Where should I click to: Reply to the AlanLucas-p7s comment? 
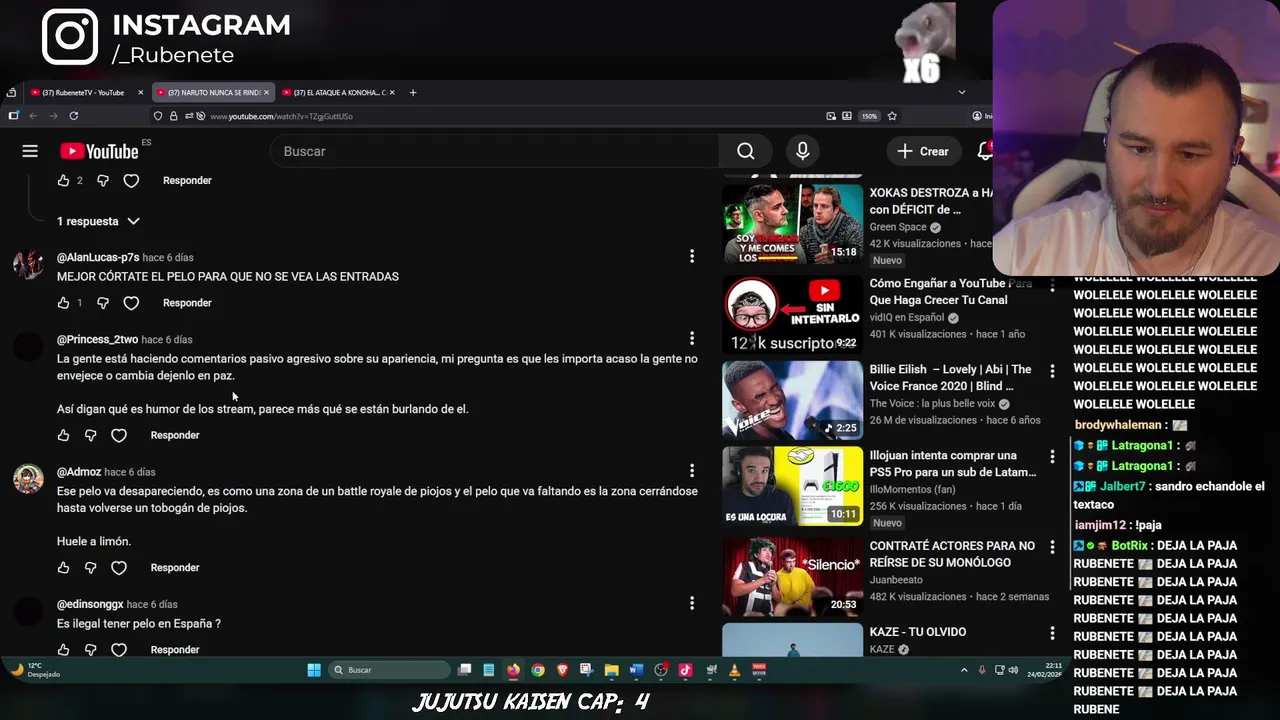(x=187, y=303)
